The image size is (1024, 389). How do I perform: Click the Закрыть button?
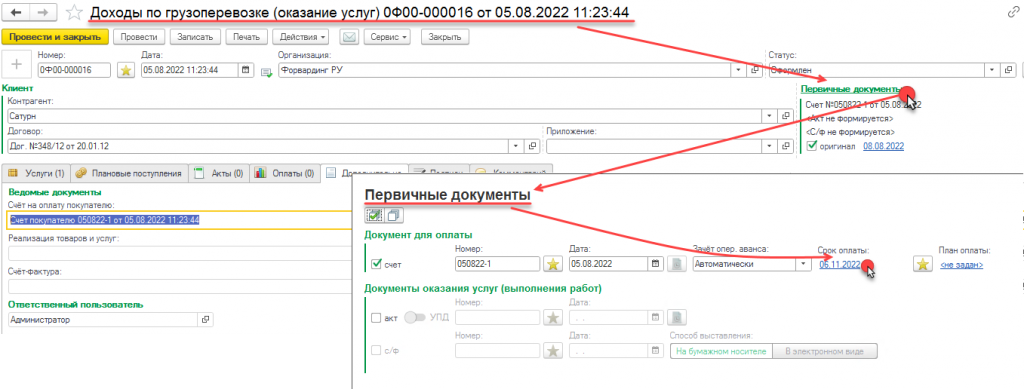click(x=445, y=37)
